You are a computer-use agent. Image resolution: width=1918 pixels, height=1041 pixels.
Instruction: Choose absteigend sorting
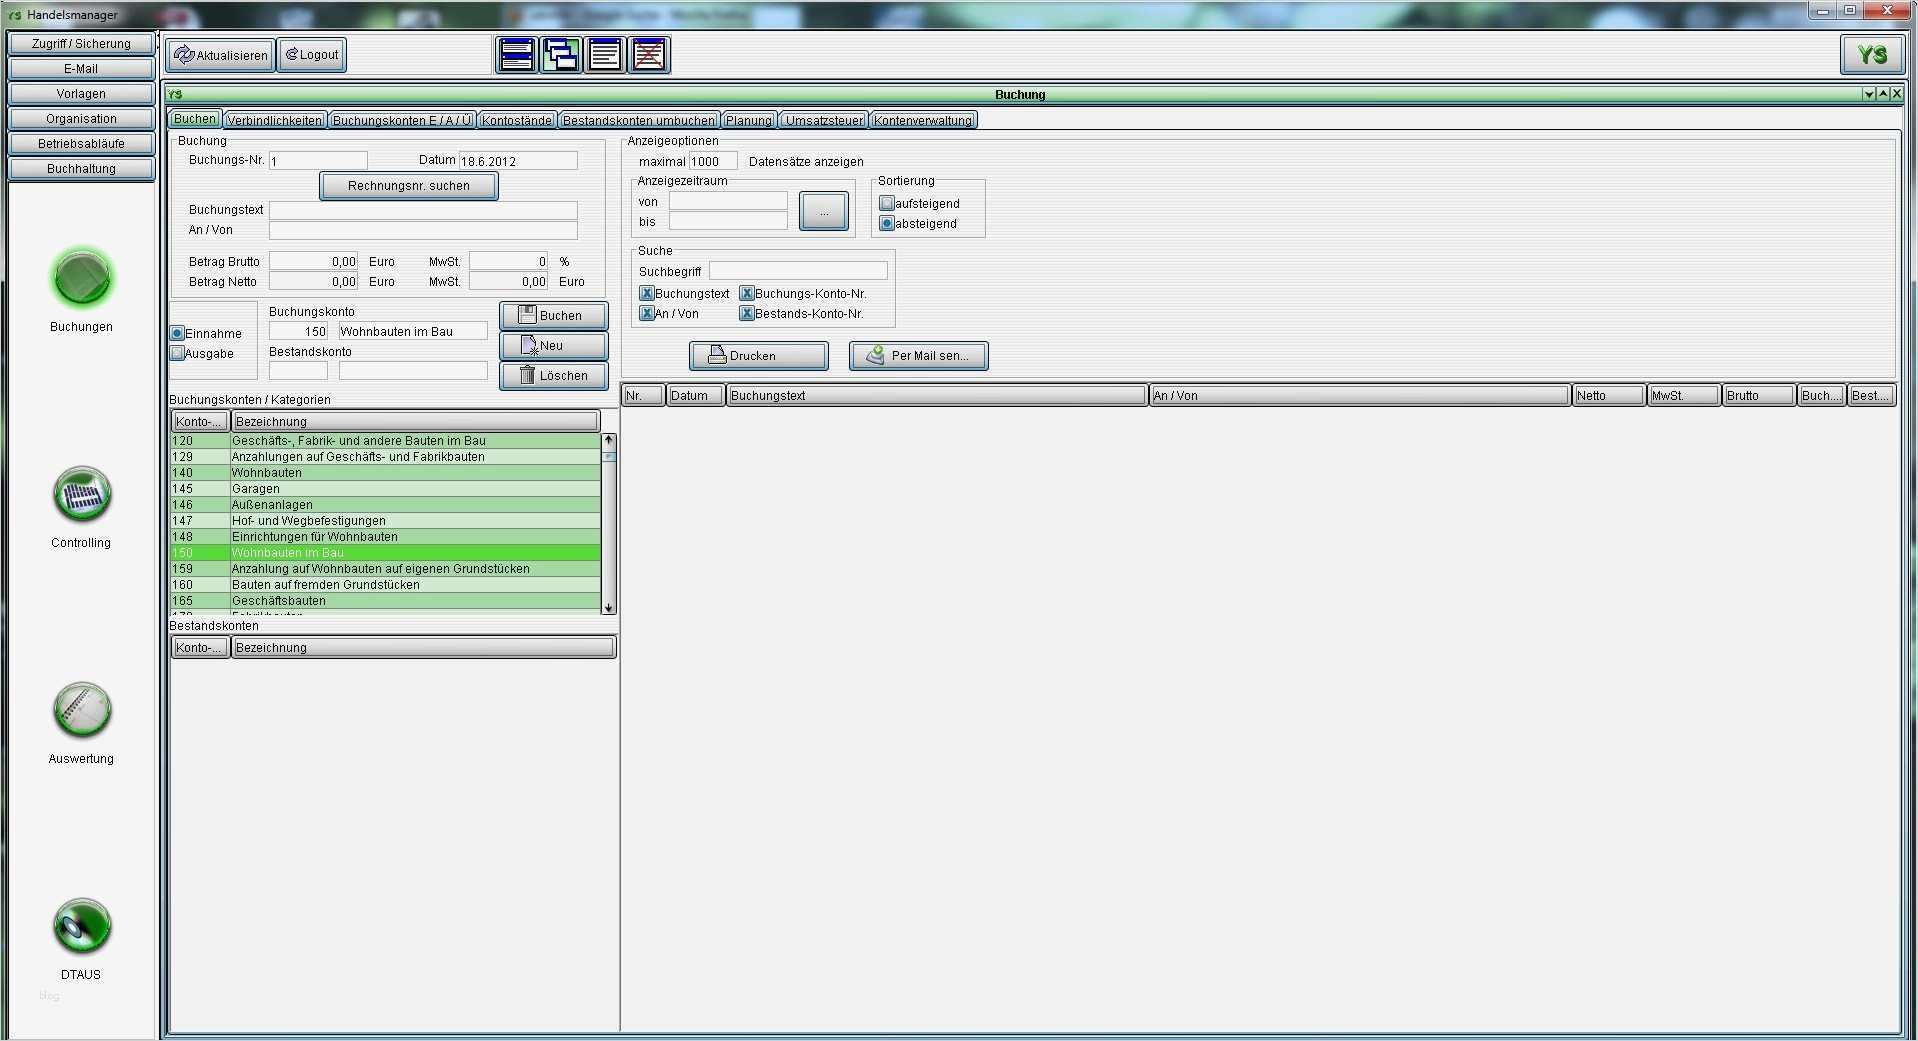pyautogui.click(x=887, y=223)
